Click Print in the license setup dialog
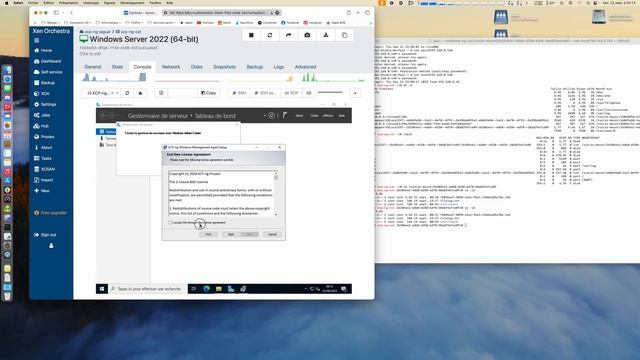 209,234
